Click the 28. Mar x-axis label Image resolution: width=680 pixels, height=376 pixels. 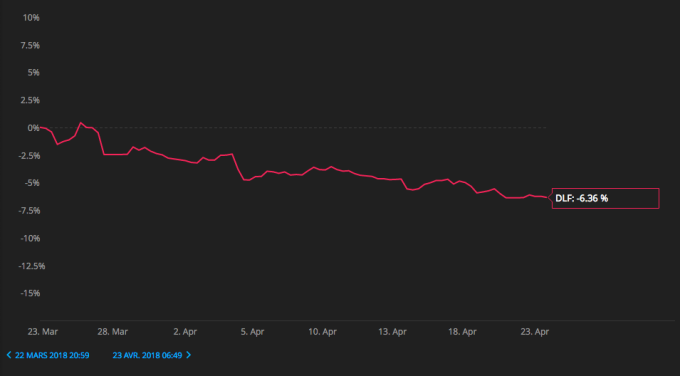tap(113, 332)
